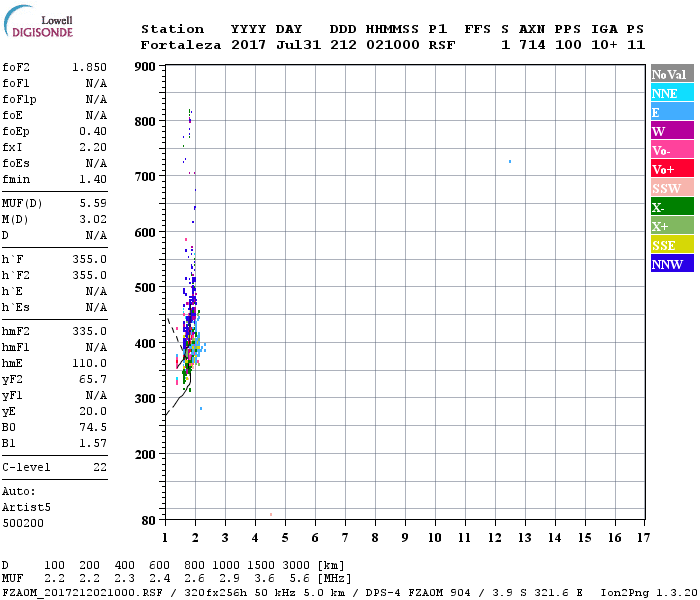The width and height of the screenshot is (700, 600).
Task: Click the isolated blue echo near 12.5 MHz
Action: (510, 161)
